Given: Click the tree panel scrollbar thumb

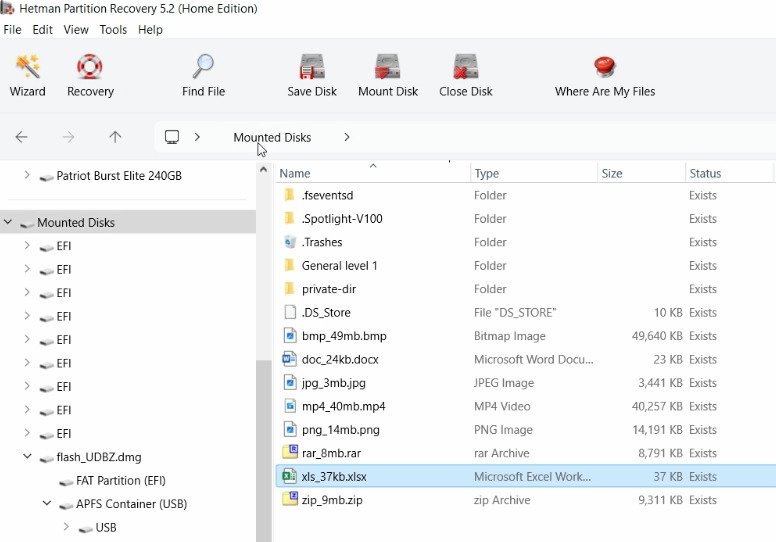Looking at the screenshot, I should coord(264,449).
